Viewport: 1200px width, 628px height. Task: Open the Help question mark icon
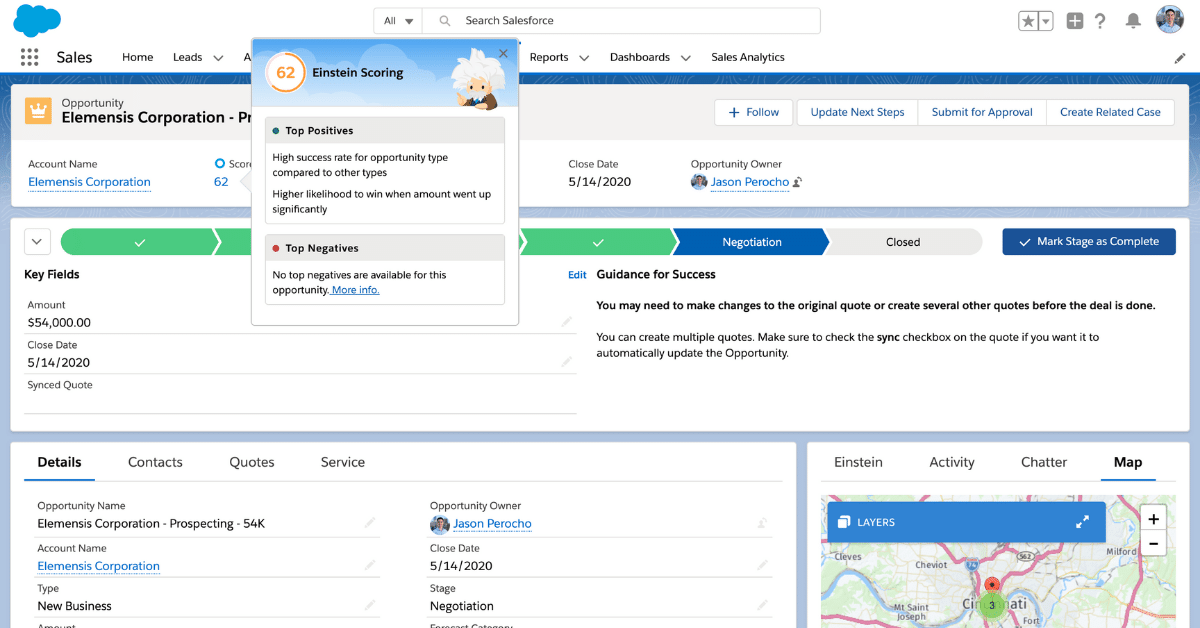(1100, 21)
